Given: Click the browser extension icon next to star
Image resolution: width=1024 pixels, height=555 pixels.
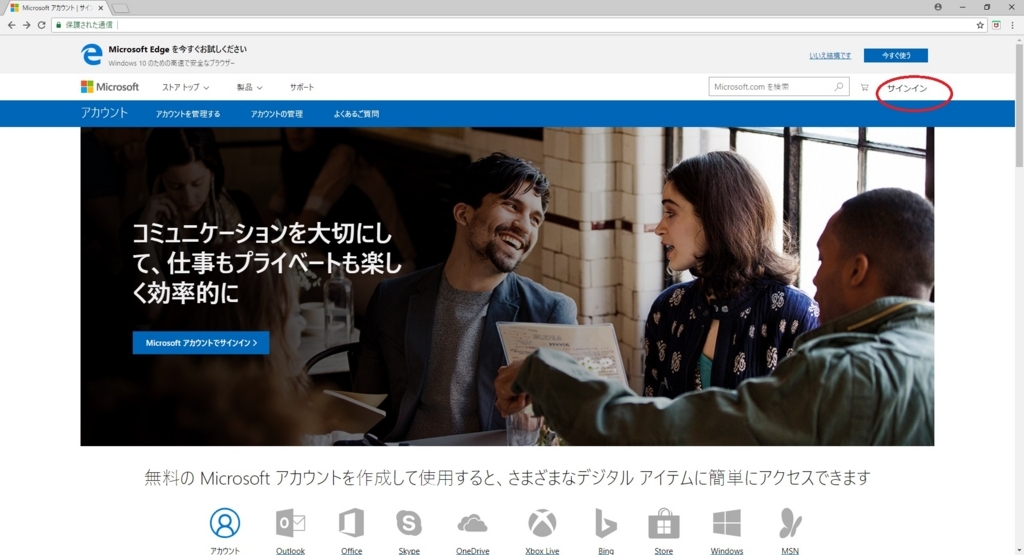Looking at the screenshot, I should (x=996, y=25).
